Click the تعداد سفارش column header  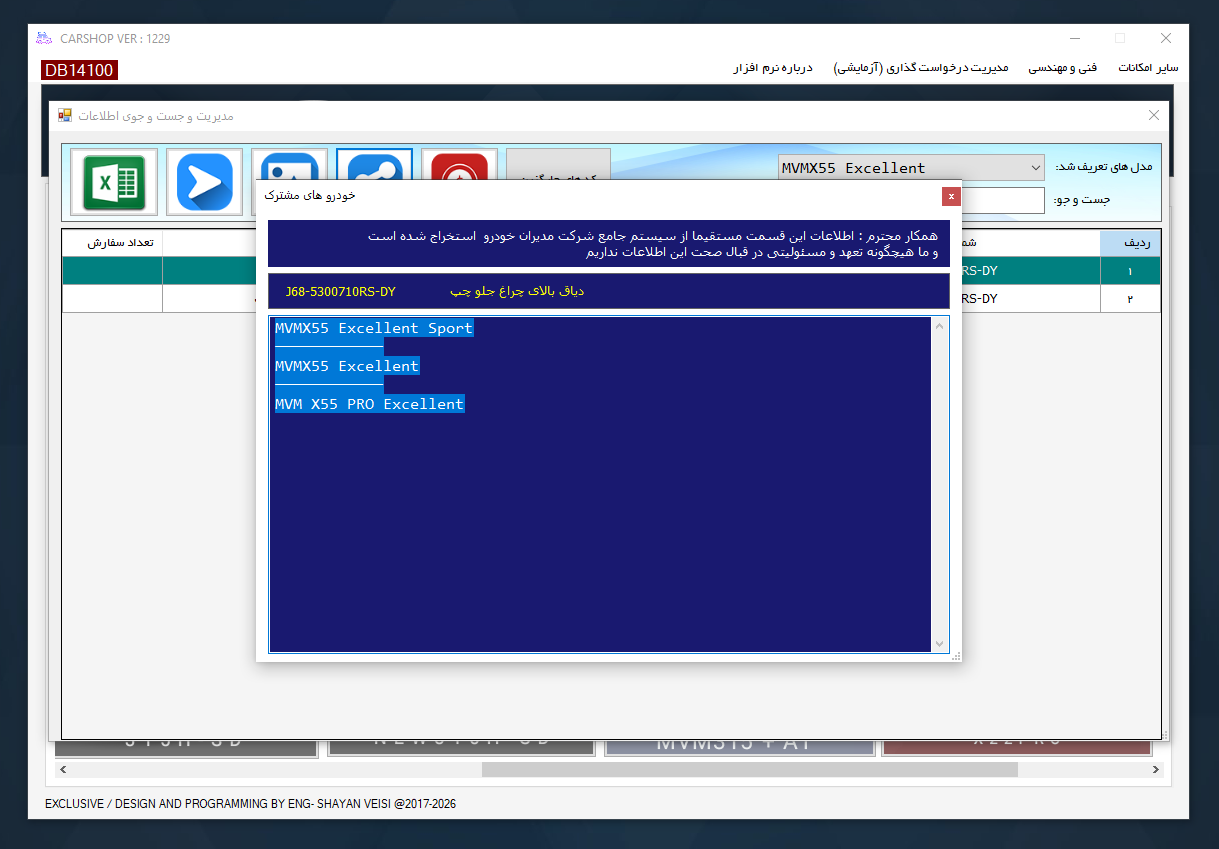[x=112, y=243]
